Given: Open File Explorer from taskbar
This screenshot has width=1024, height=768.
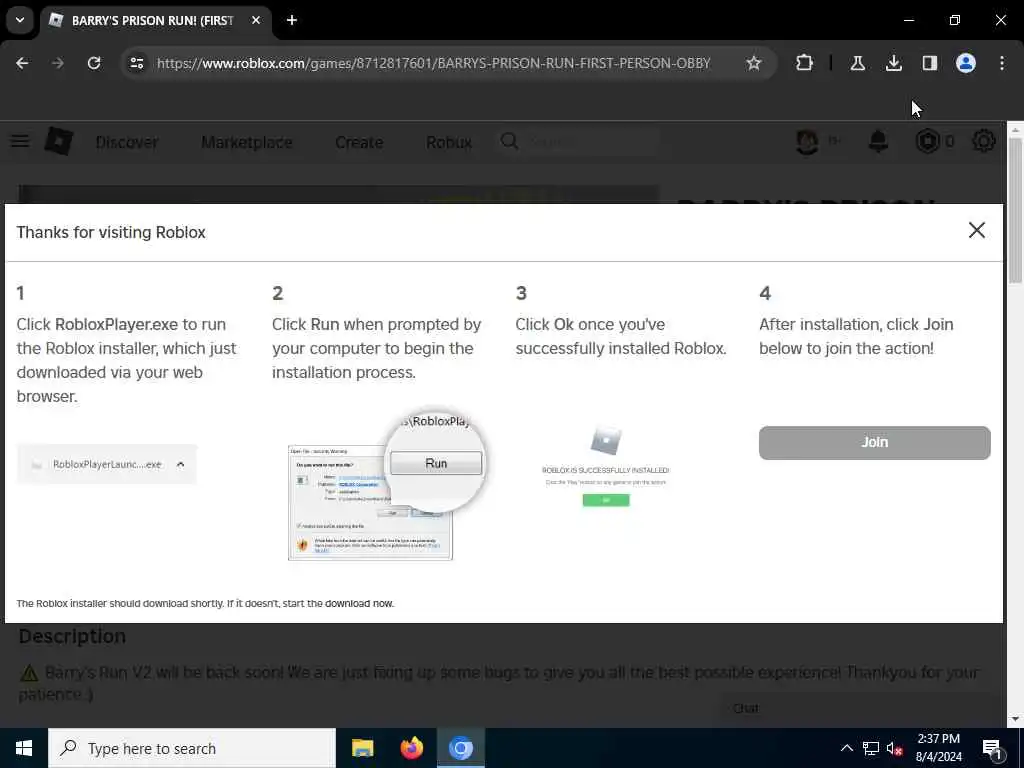Looking at the screenshot, I should (362, 748).
